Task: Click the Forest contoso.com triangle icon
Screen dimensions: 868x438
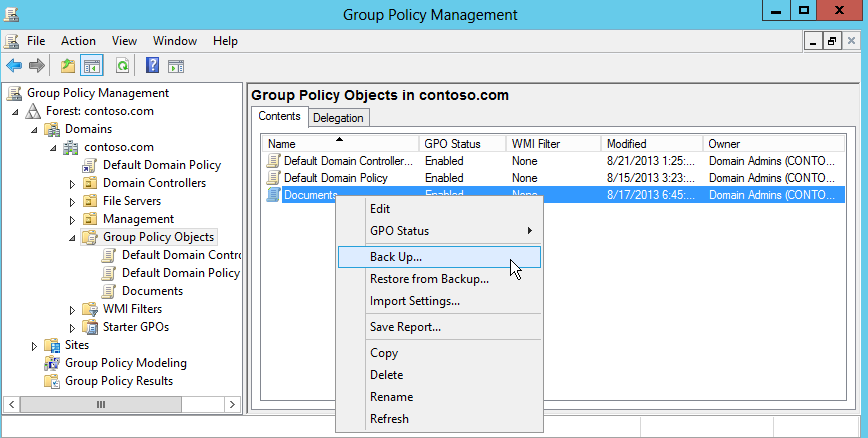Action: point(34,111)
